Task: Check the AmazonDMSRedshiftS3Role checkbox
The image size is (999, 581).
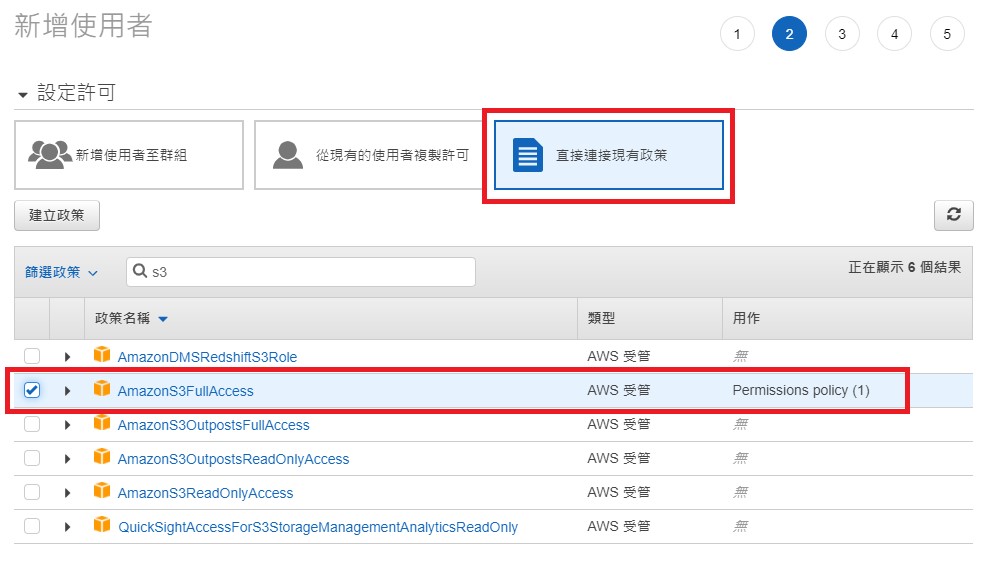Action: tap(32, 356)
